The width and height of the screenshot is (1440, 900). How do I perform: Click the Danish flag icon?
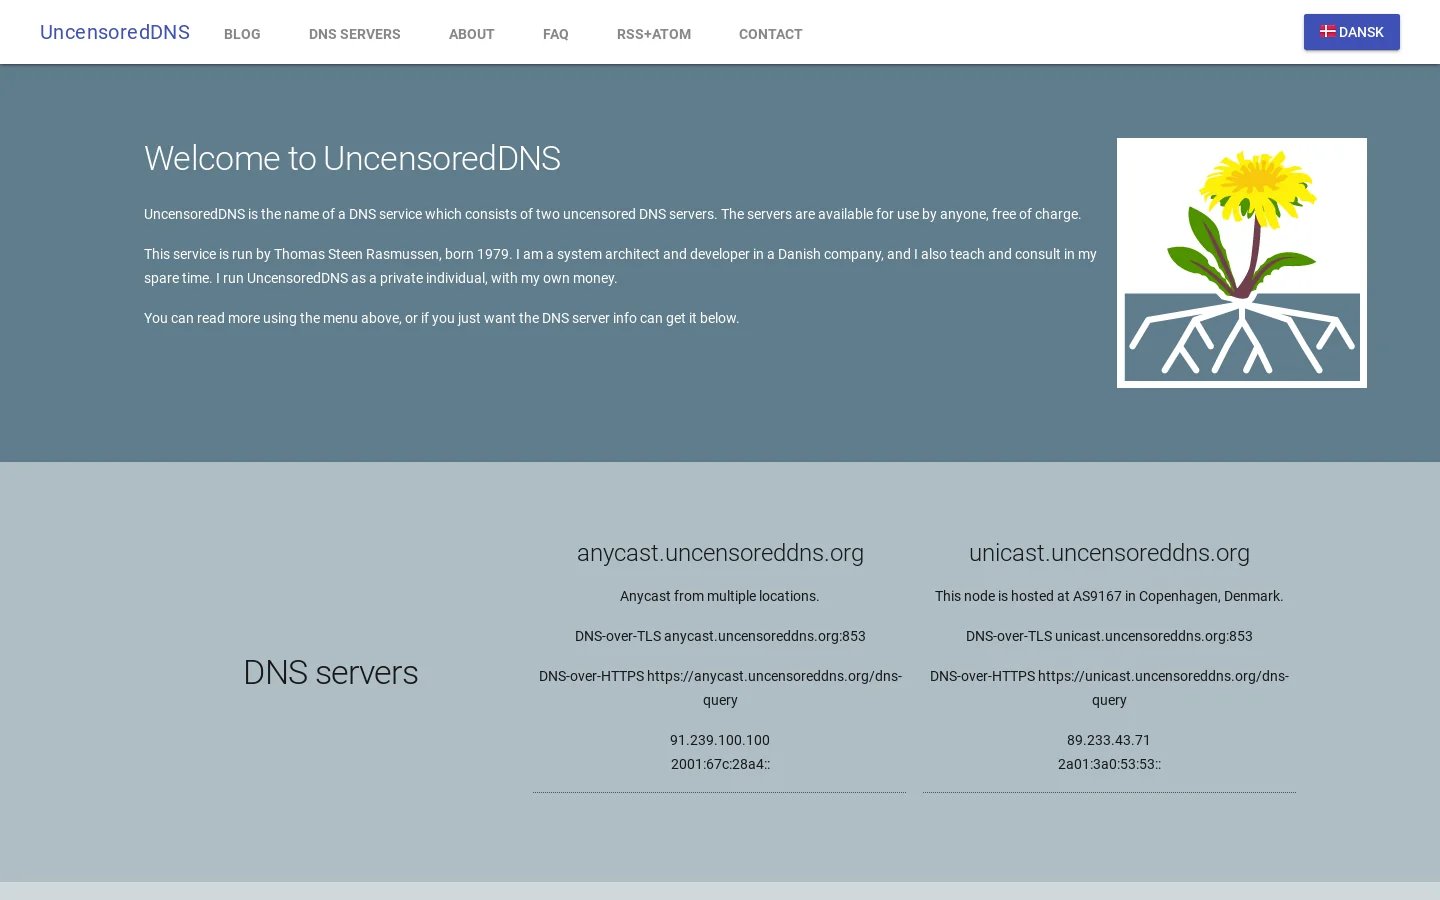tap(1328, 31)
